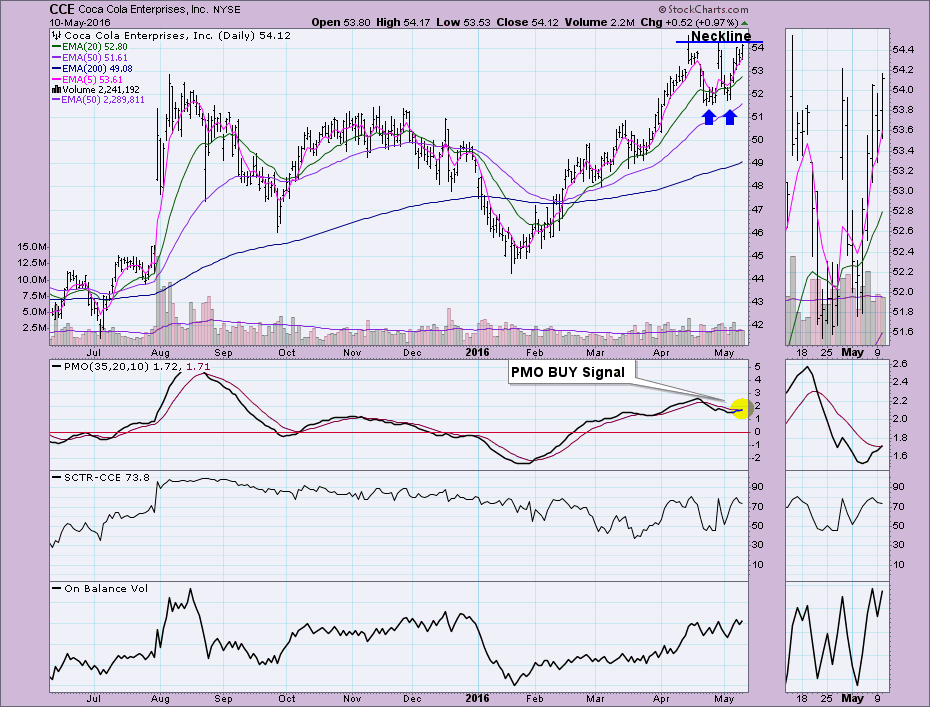Click the yellow circle highlighting the PMO crossover
Screen dimensions: 930x707
[x=741, y=409]
